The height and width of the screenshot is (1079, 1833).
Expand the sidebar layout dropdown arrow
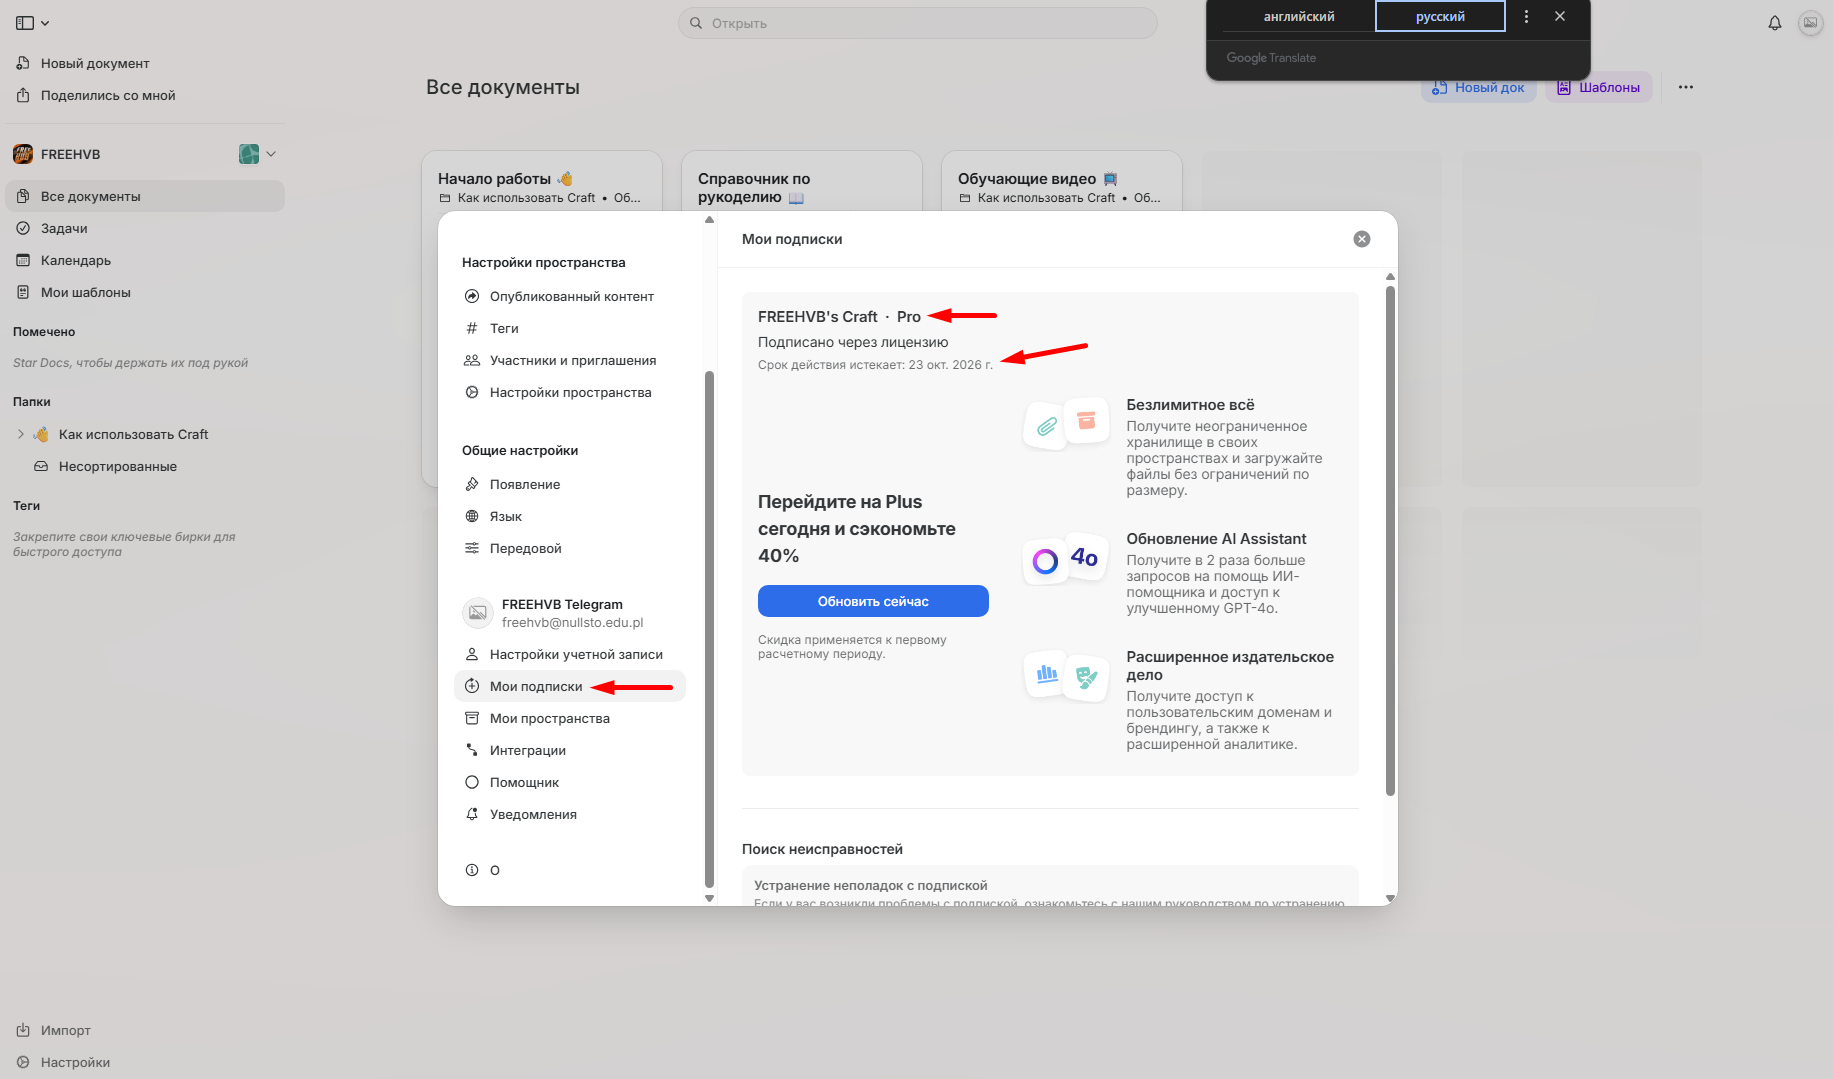pyautogui.click(x=45, y=23)
